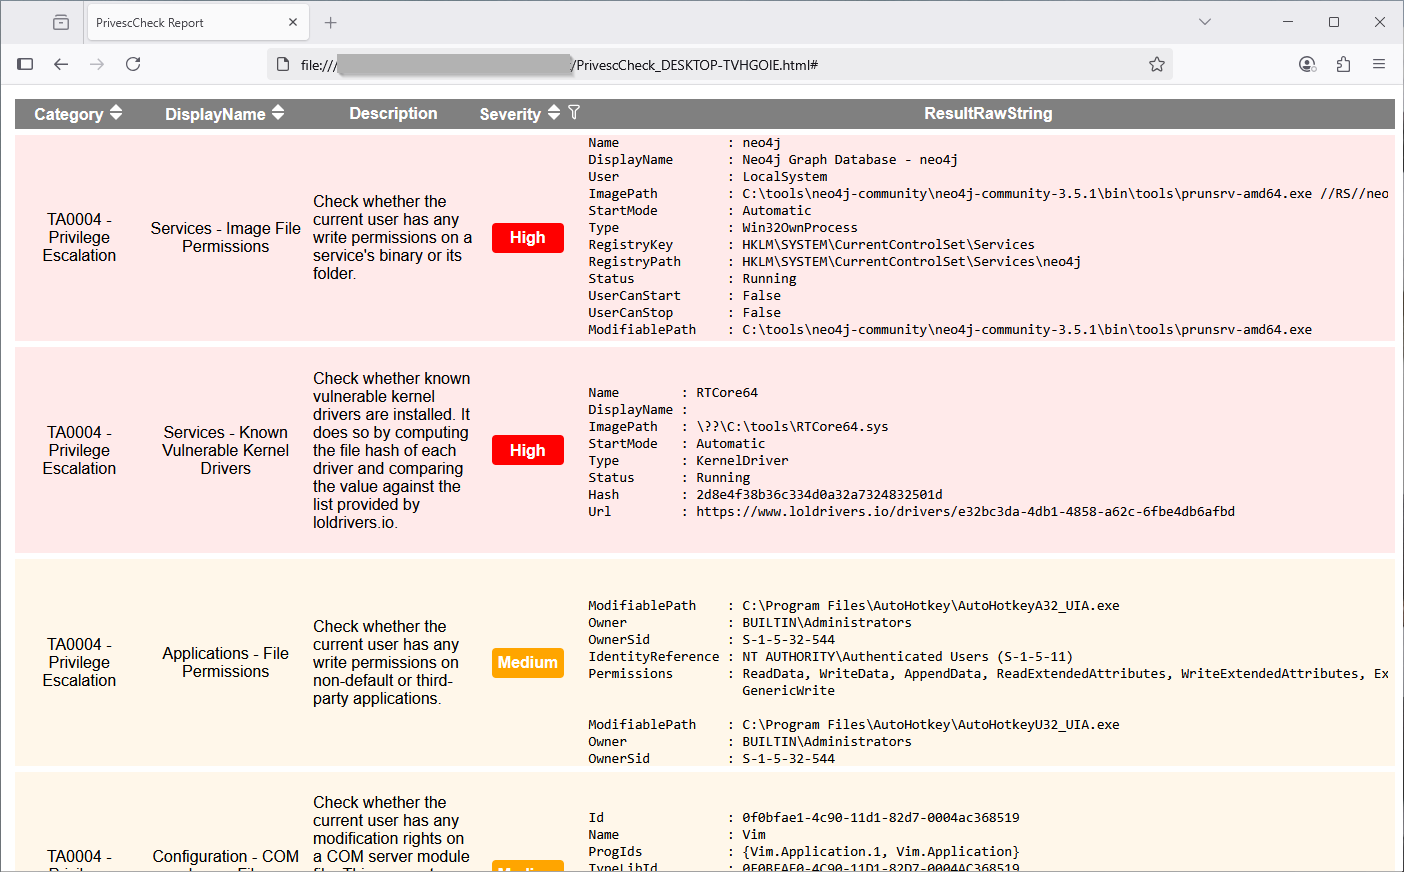Viewport: 1404px width, 872px height.
Task: Click the browser profile account icon
Action: click(1307, 63)
